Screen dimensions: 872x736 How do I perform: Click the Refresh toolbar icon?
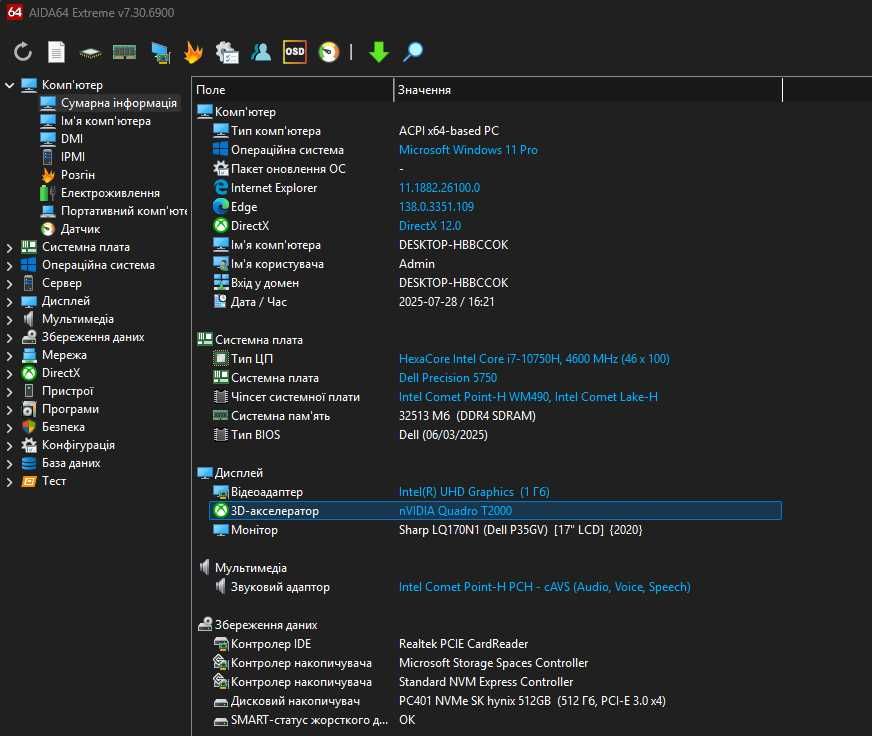coord(23,52)
